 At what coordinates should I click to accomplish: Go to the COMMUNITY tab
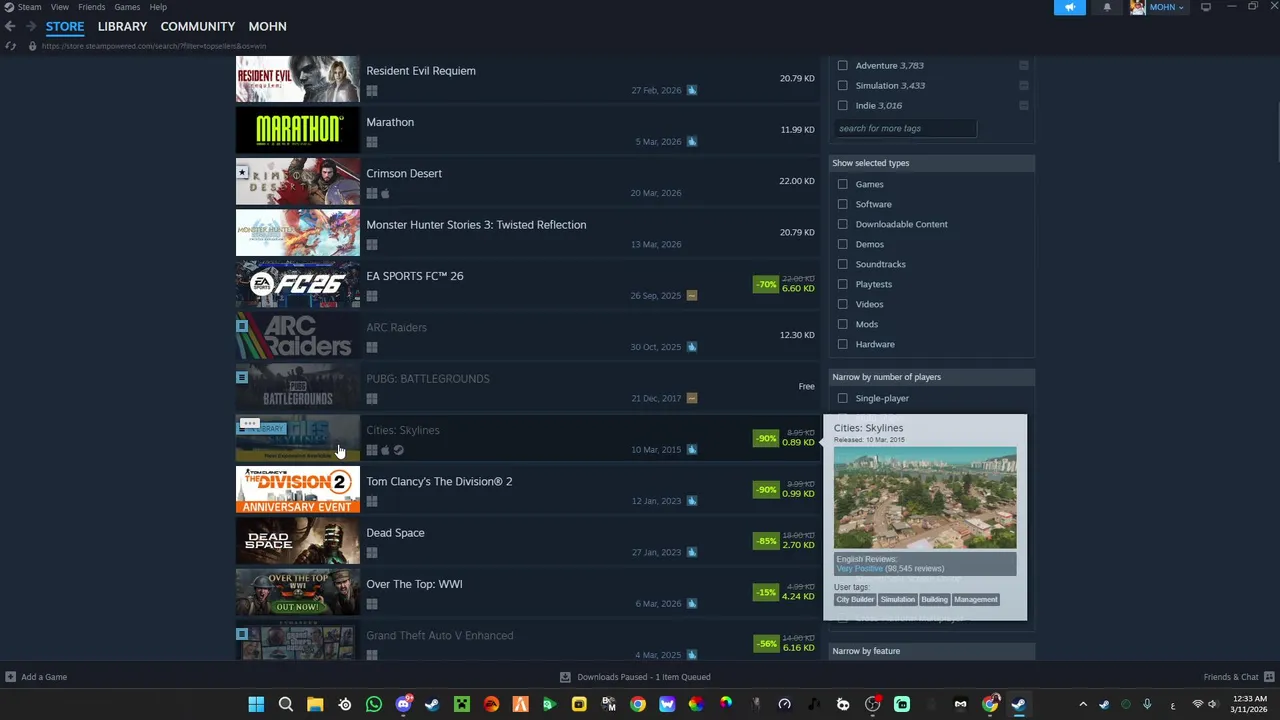(x=198, y=26)
